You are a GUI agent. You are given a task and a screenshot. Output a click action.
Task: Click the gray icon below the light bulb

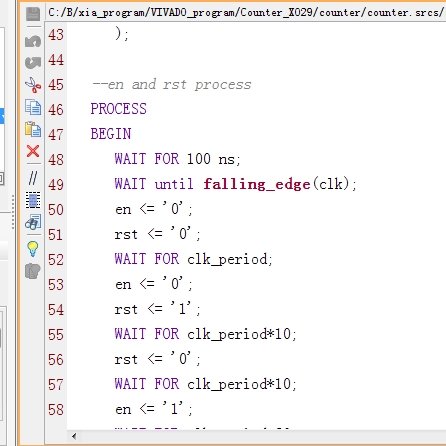pos(33,271)
